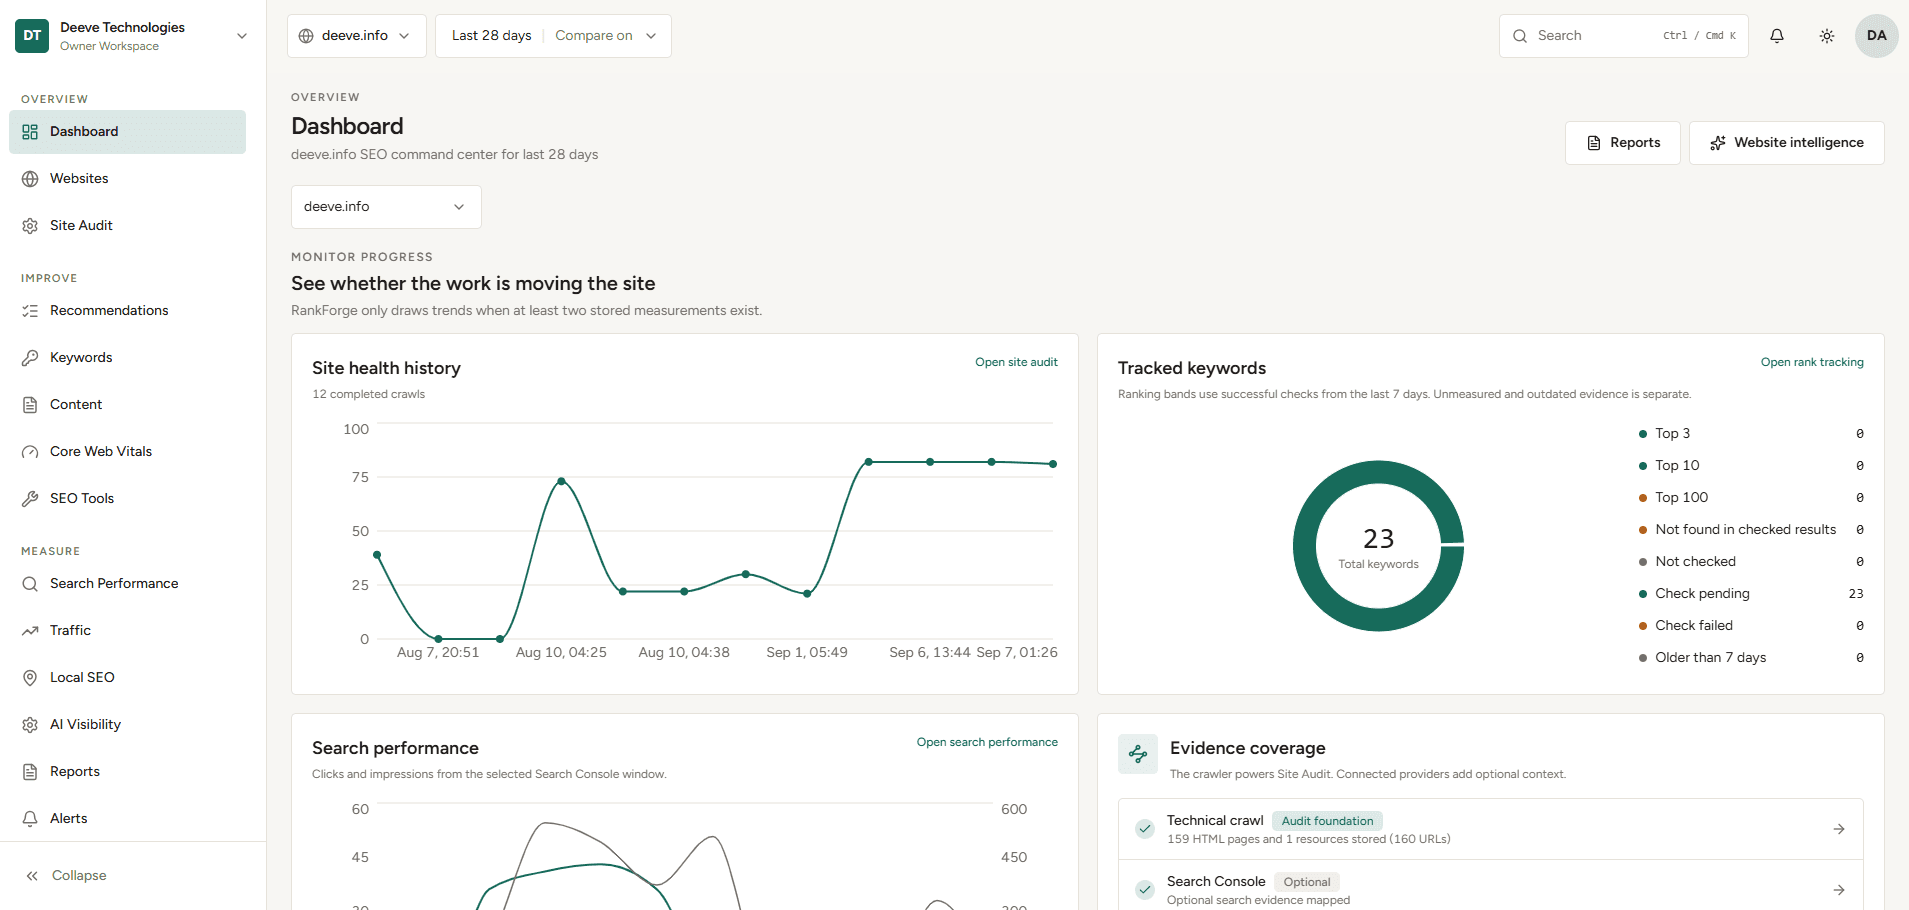This screenshot has height=910, width=1909.
Task: Toggle theme with the sun icon
Action: [1827, 36]
